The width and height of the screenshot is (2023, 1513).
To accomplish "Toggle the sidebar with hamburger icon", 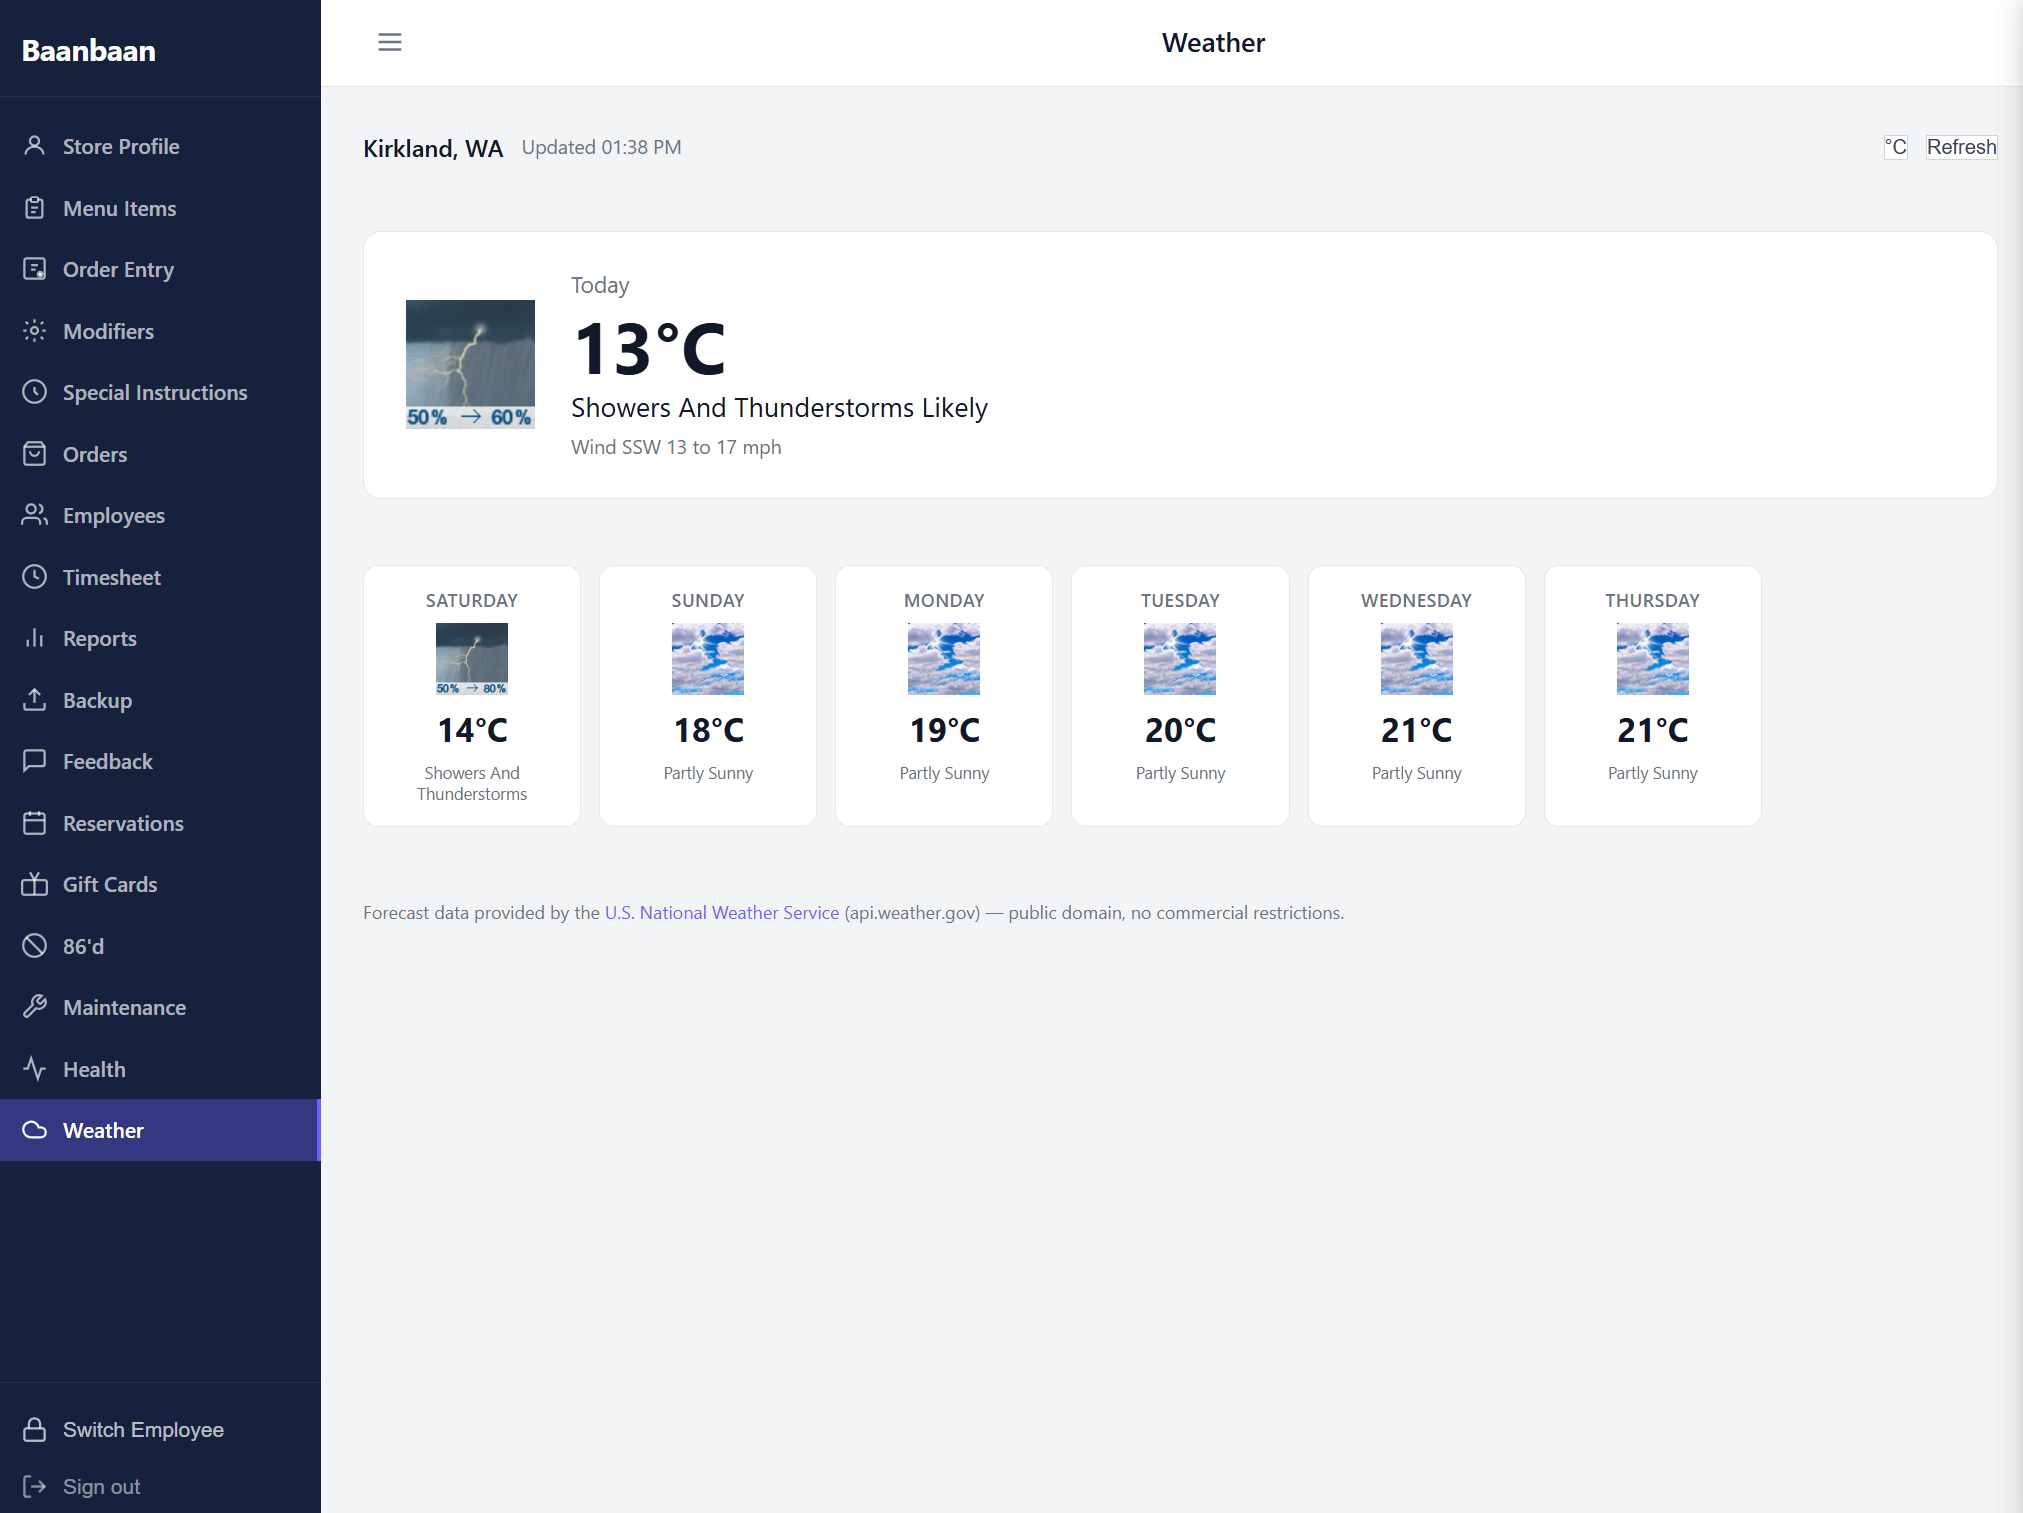I will (390, 42).
